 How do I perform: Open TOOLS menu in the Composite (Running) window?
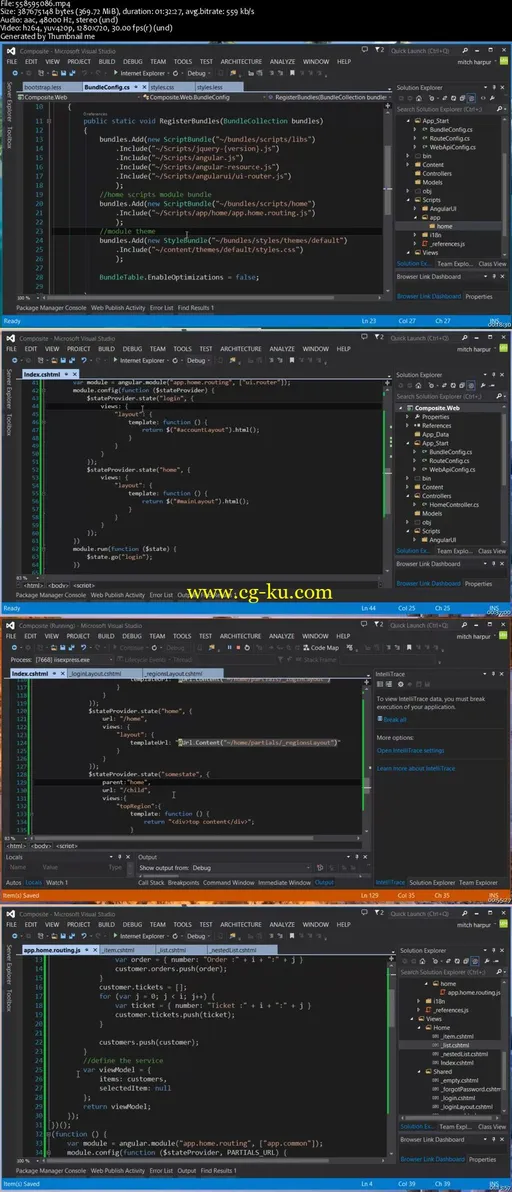pos(182,636)
